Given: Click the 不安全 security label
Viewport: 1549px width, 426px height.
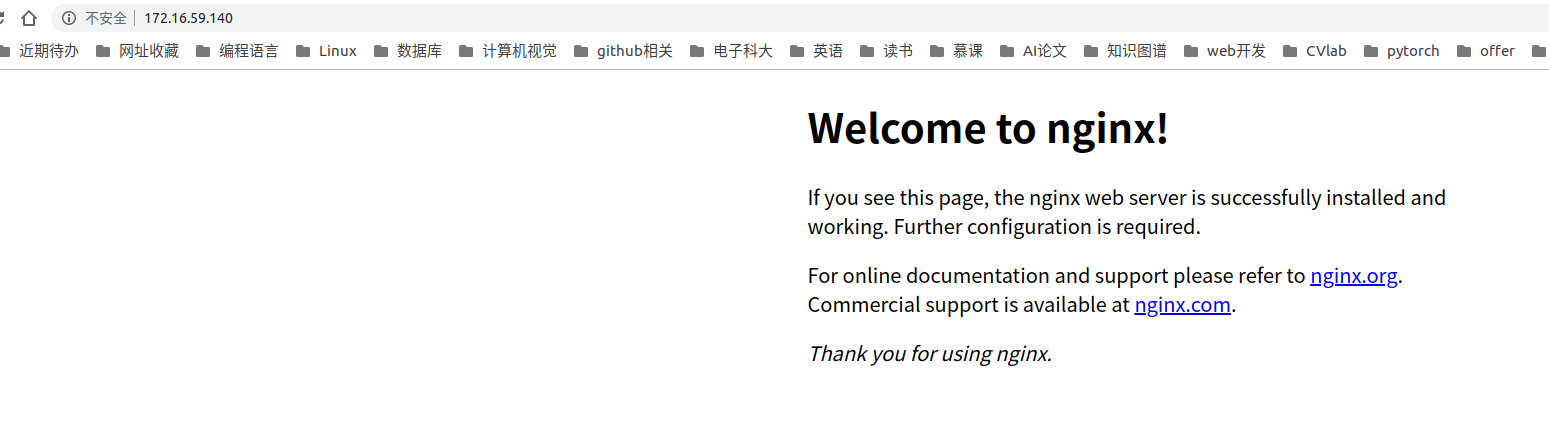Looking at the screenshot, I should point(105,18).
